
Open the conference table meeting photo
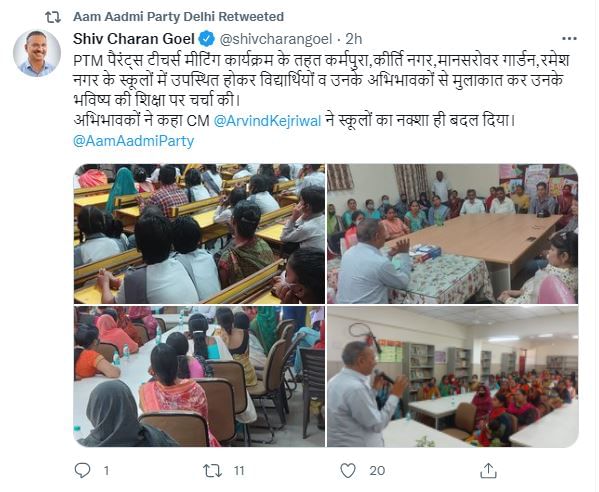pos(452,234)
